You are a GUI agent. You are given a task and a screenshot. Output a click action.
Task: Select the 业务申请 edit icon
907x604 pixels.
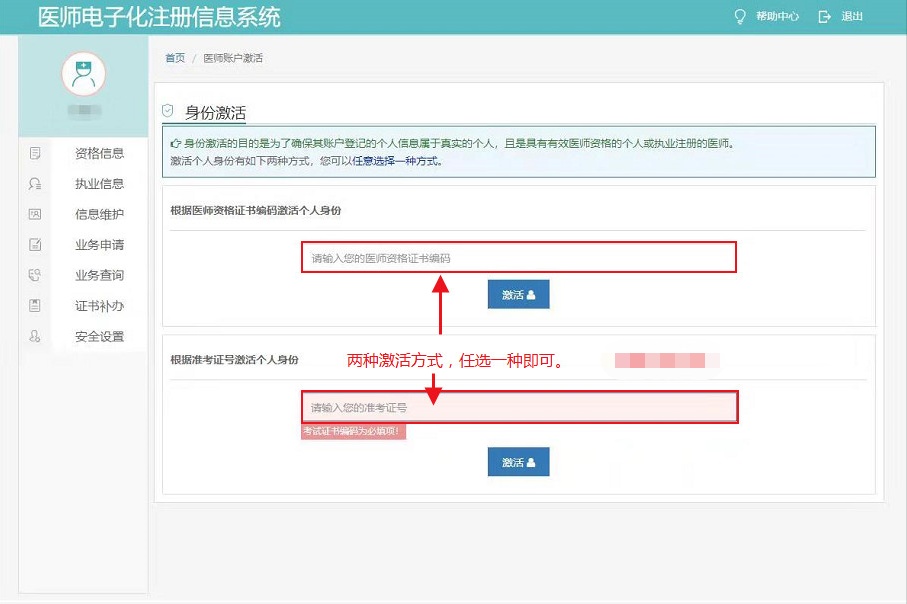(34, 244)
